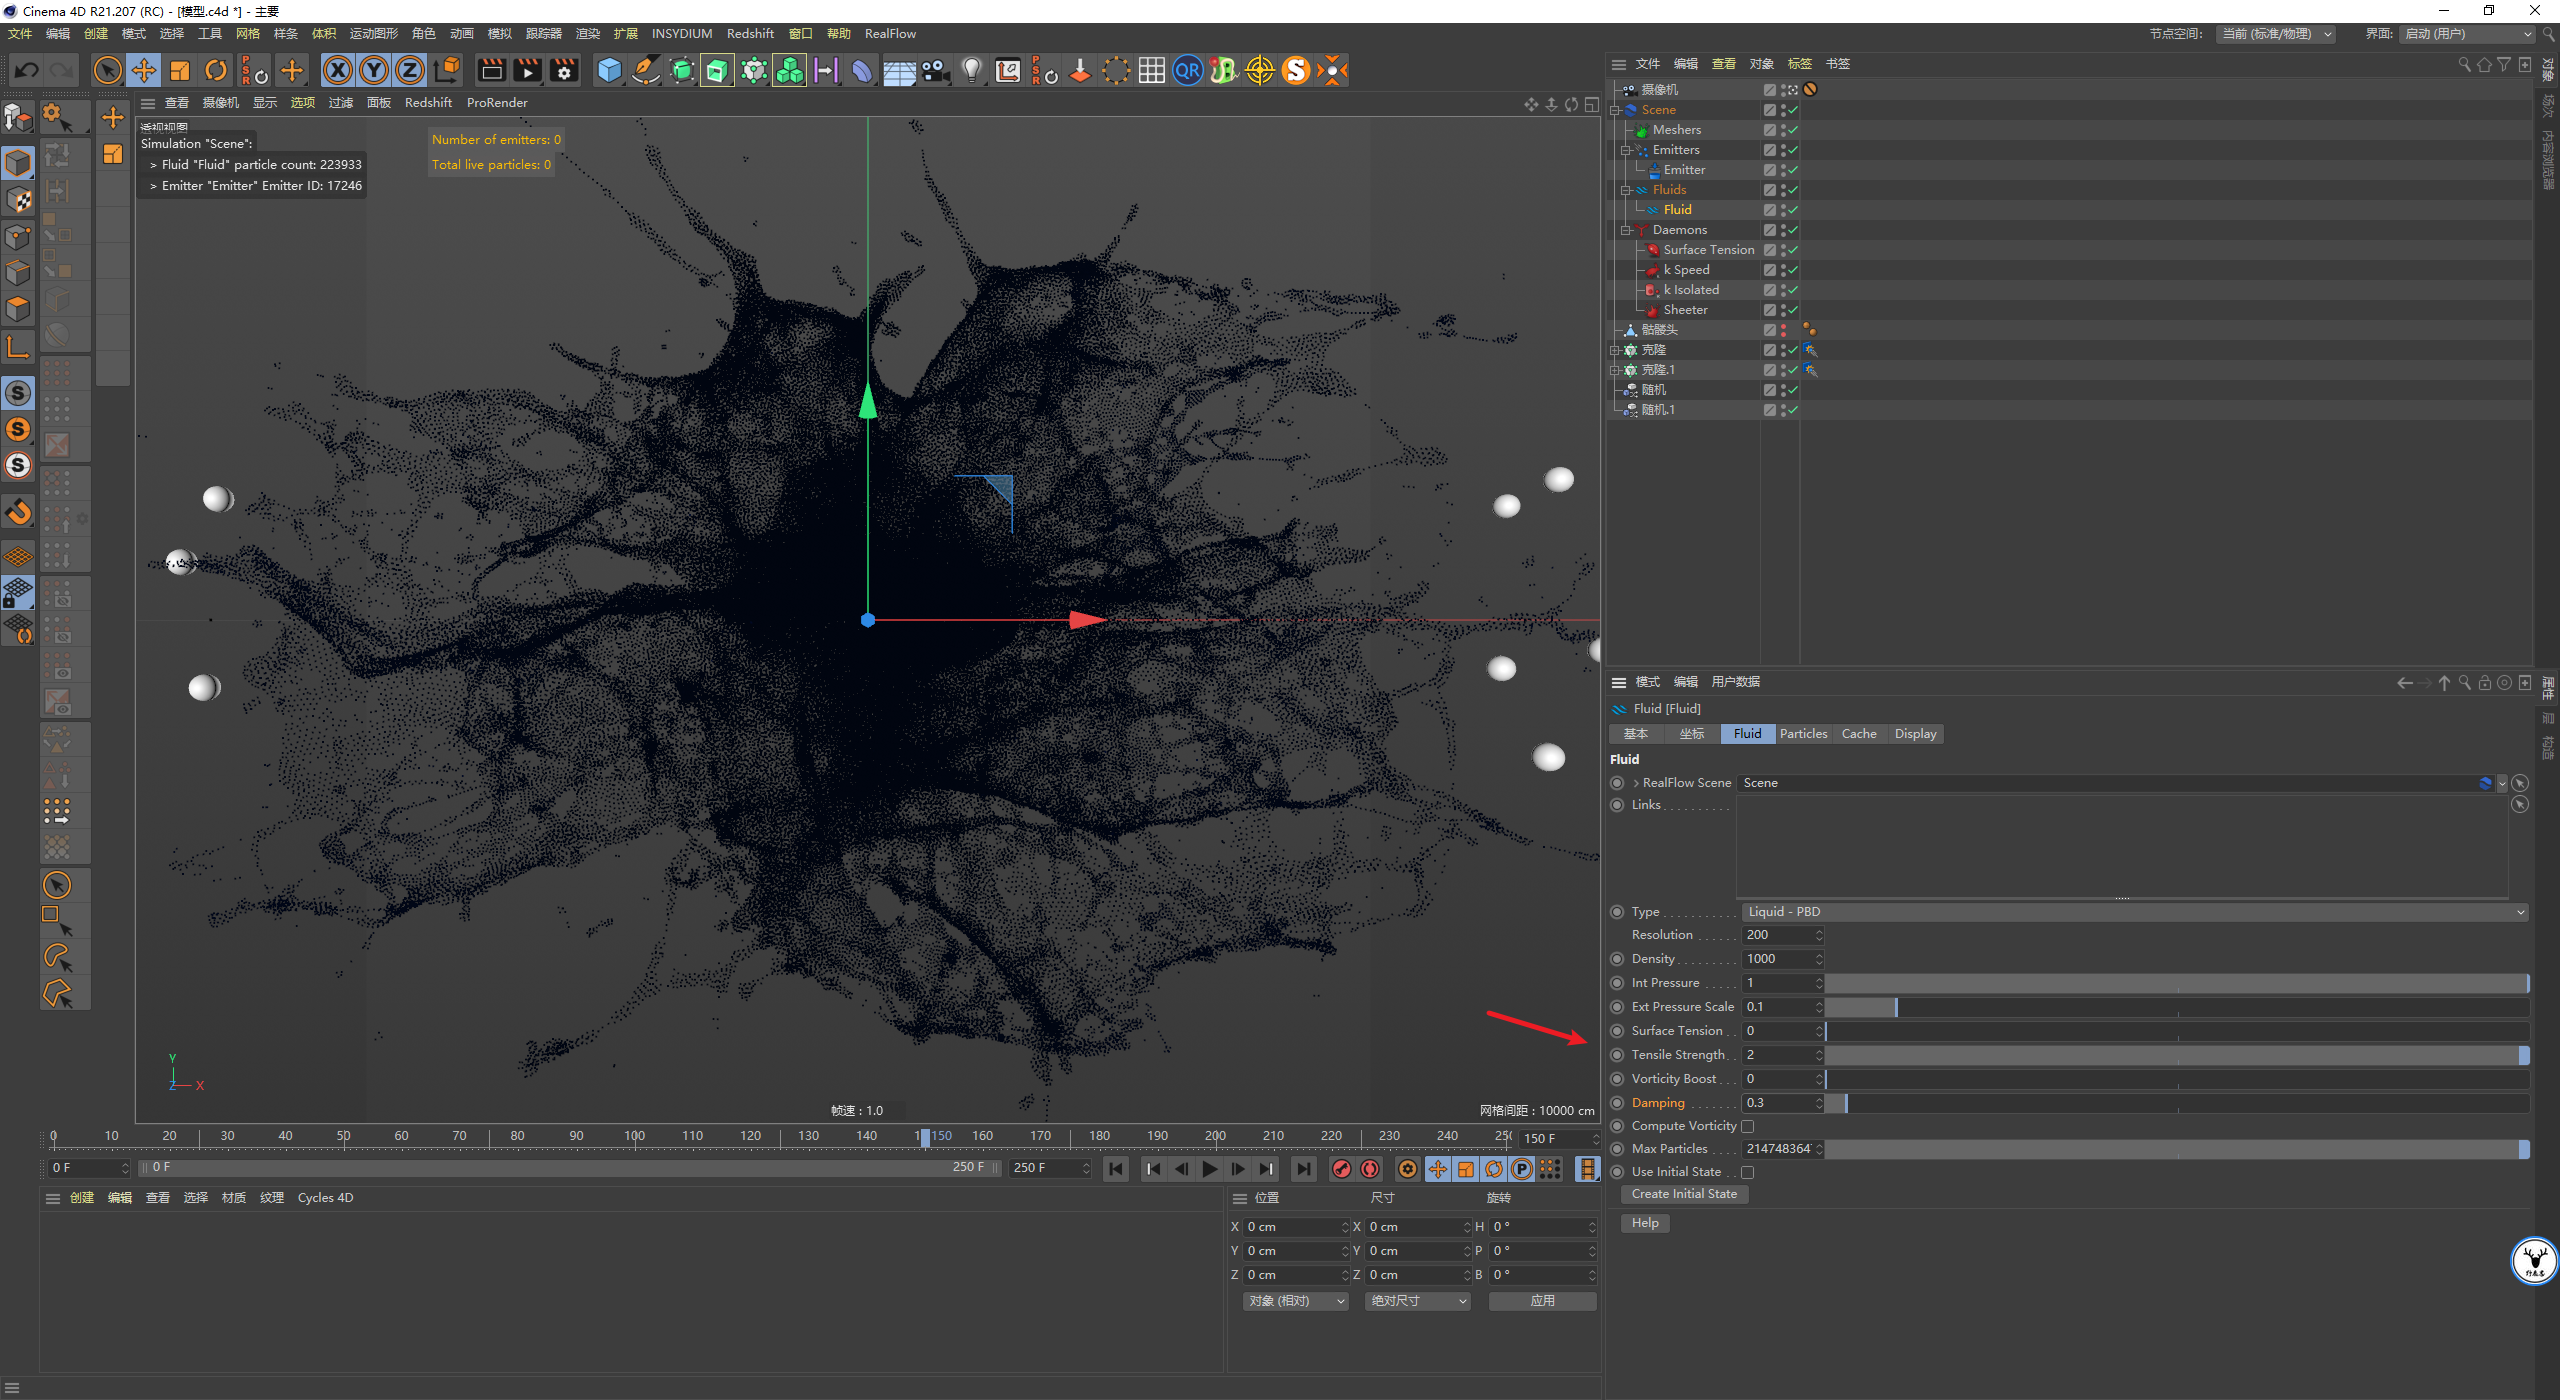Adjust the Ext Pressure Scale slider
Screen dimensions: 2560x1400
pos(2177,1007)
